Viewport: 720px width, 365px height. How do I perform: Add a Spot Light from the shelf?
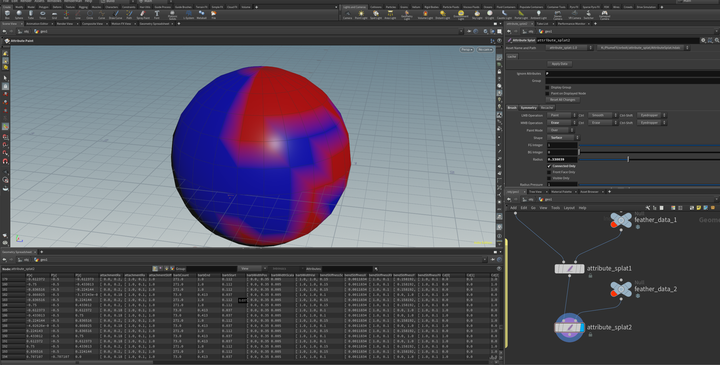tap(376, 15)
